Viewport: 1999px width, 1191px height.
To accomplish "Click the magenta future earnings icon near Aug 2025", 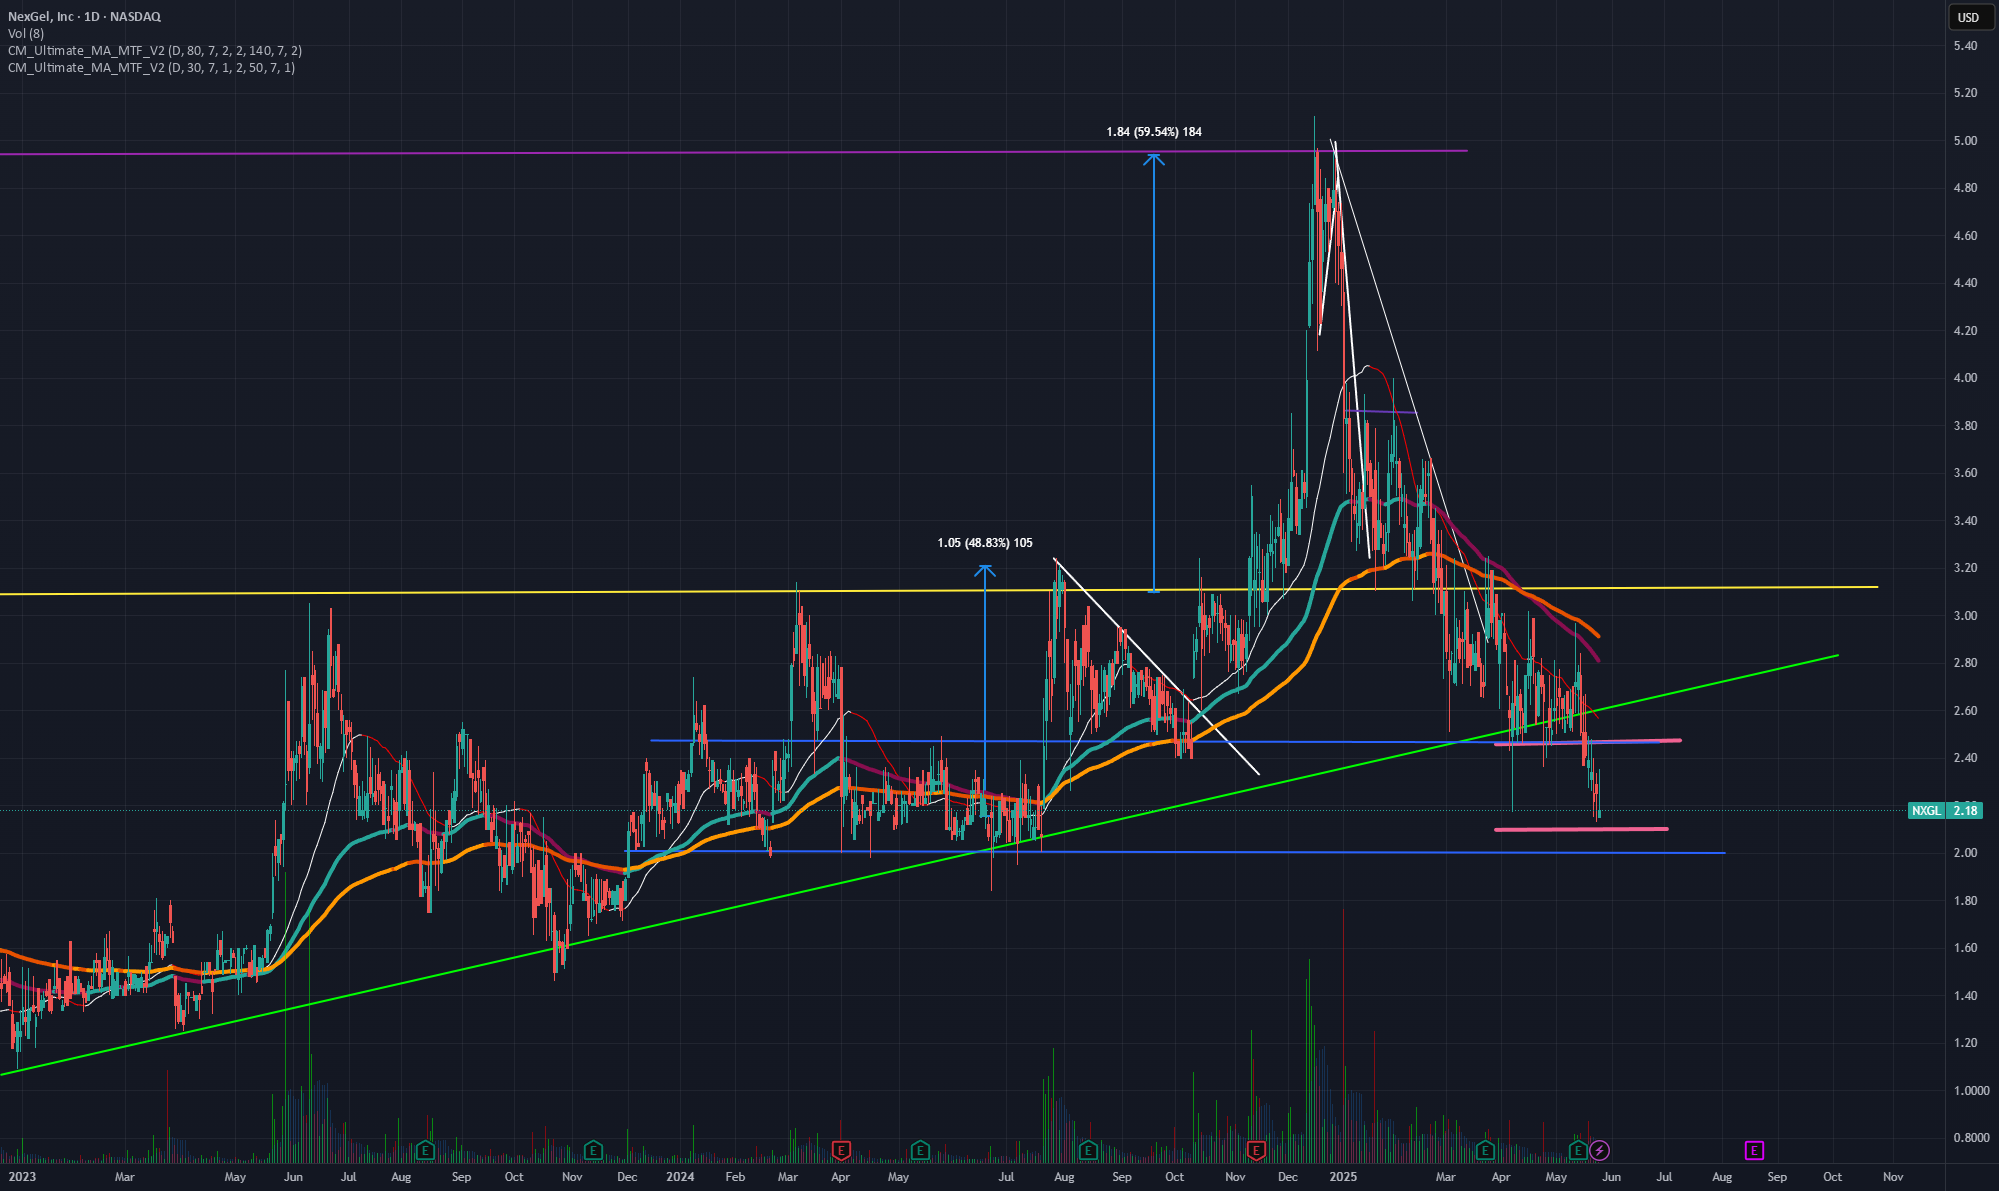I will click(x=1754, y=1150).
